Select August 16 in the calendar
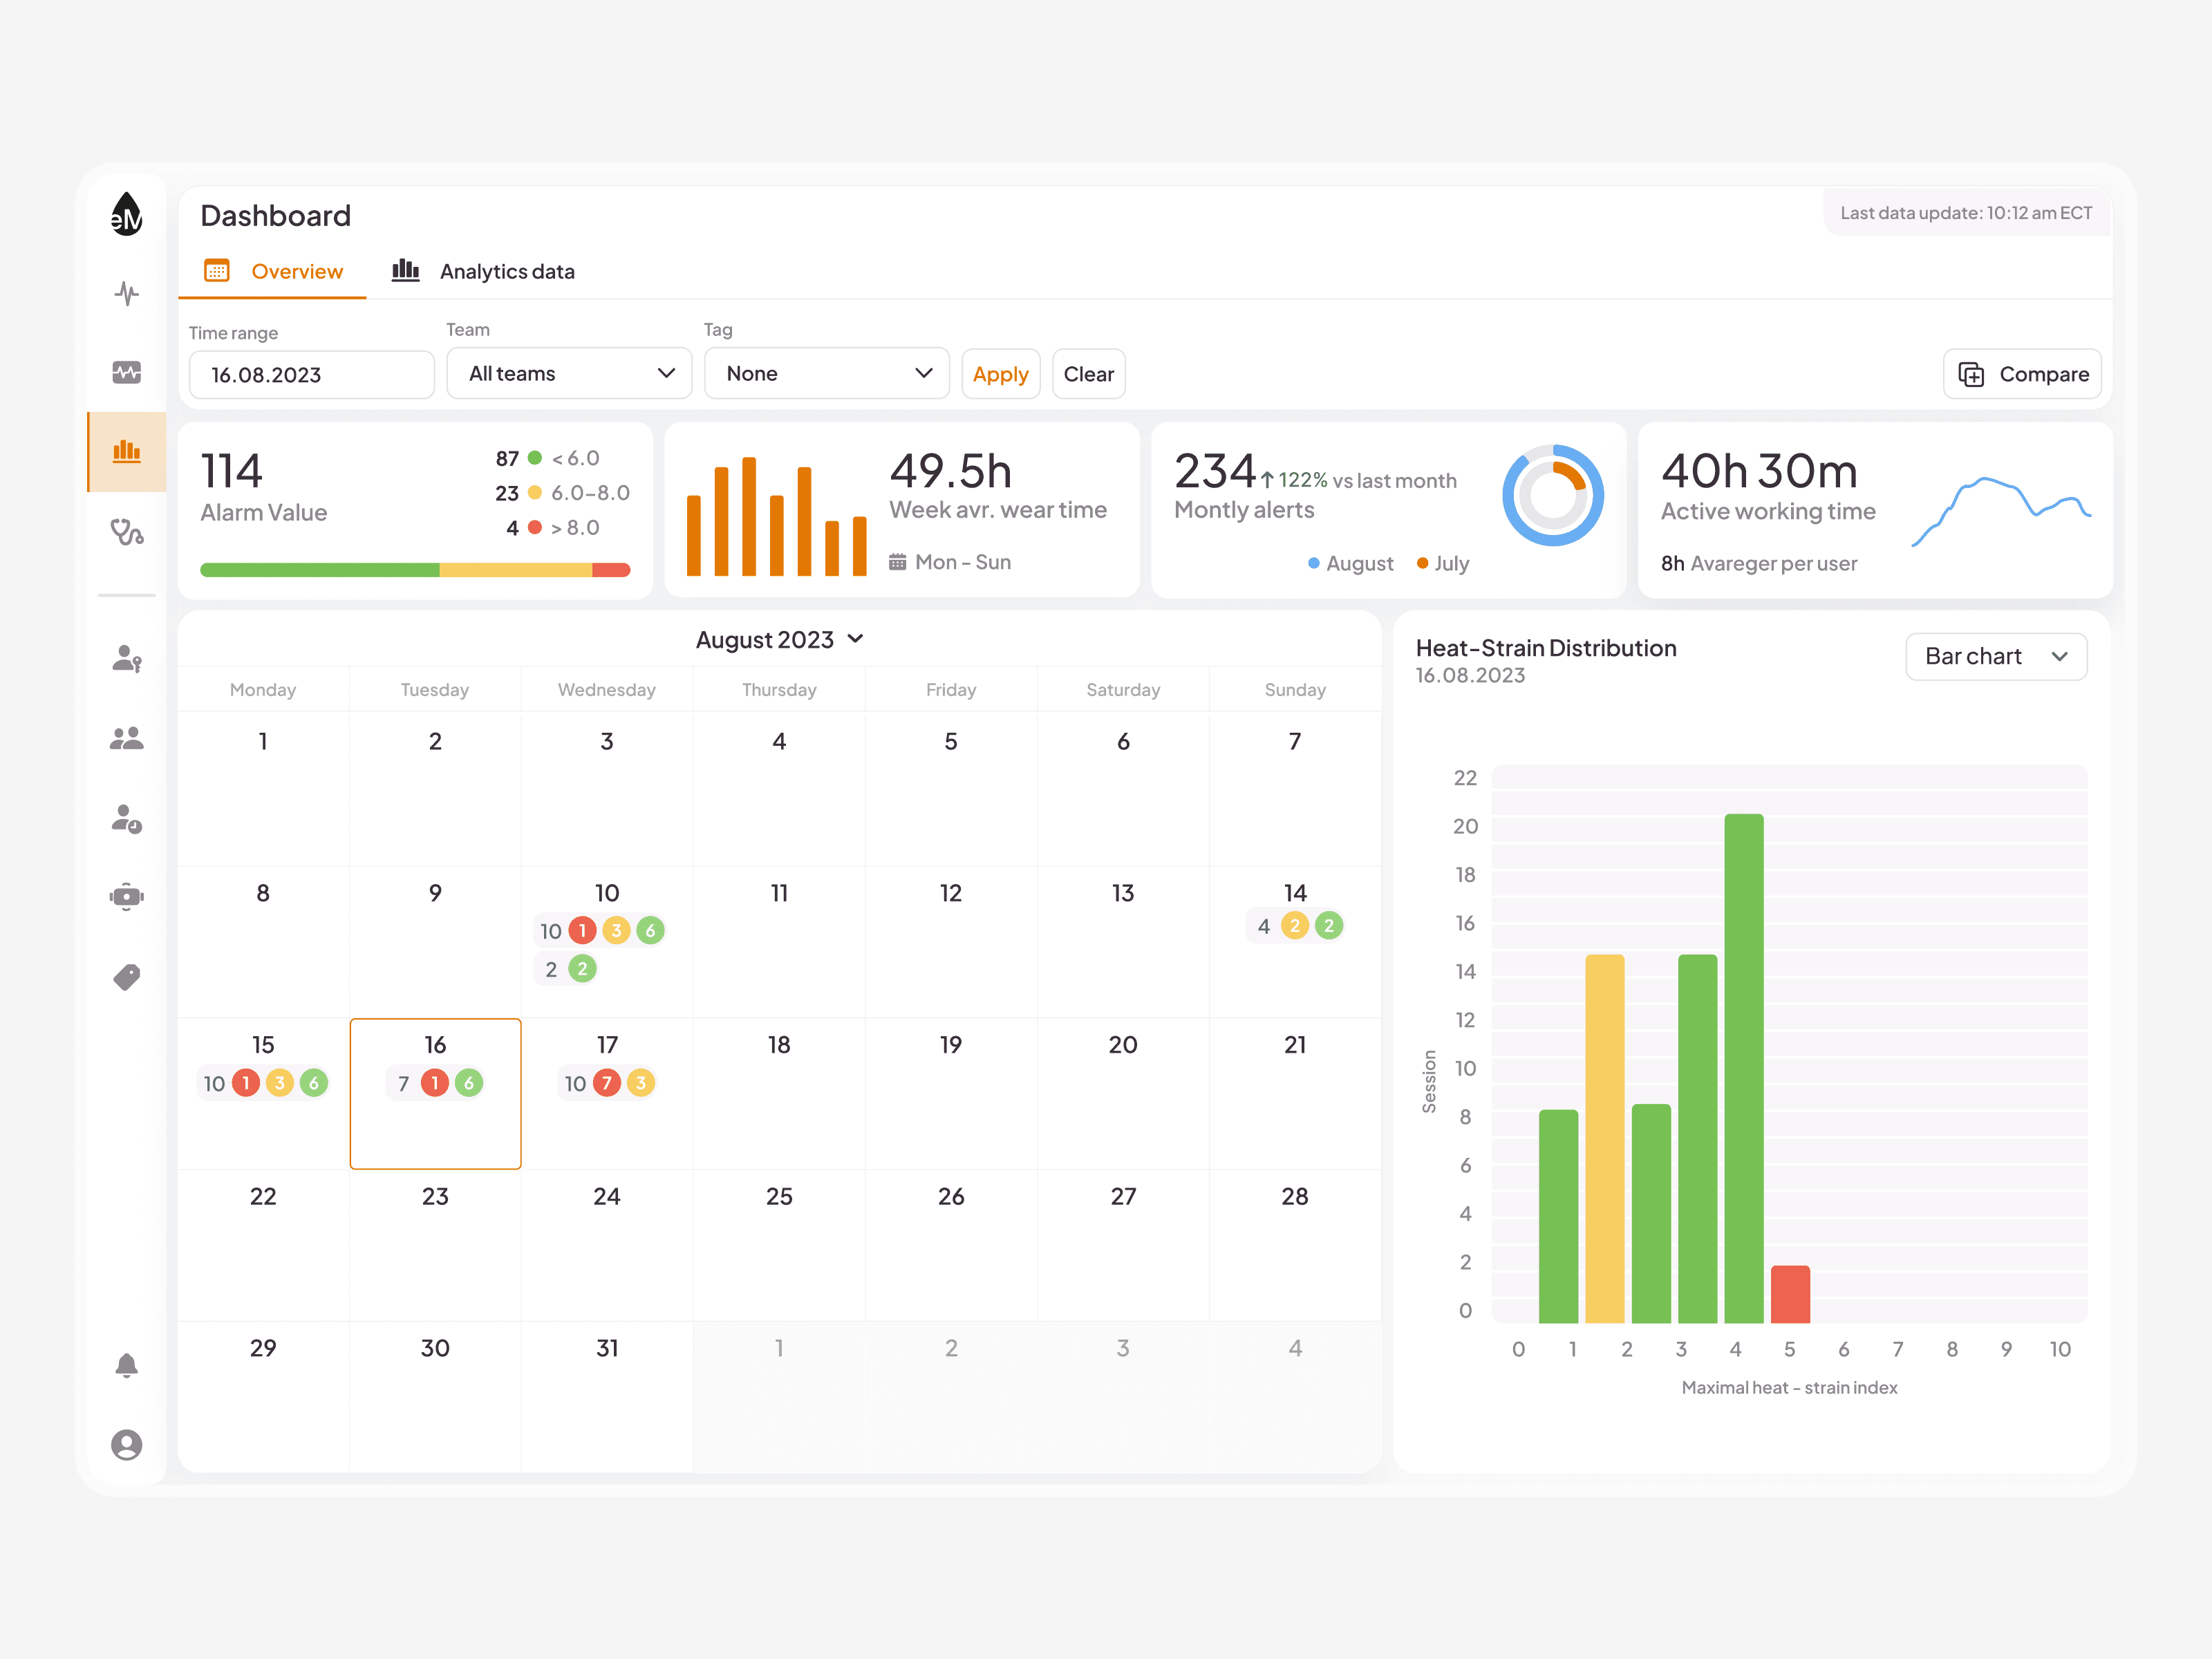 coord(435,1093)
